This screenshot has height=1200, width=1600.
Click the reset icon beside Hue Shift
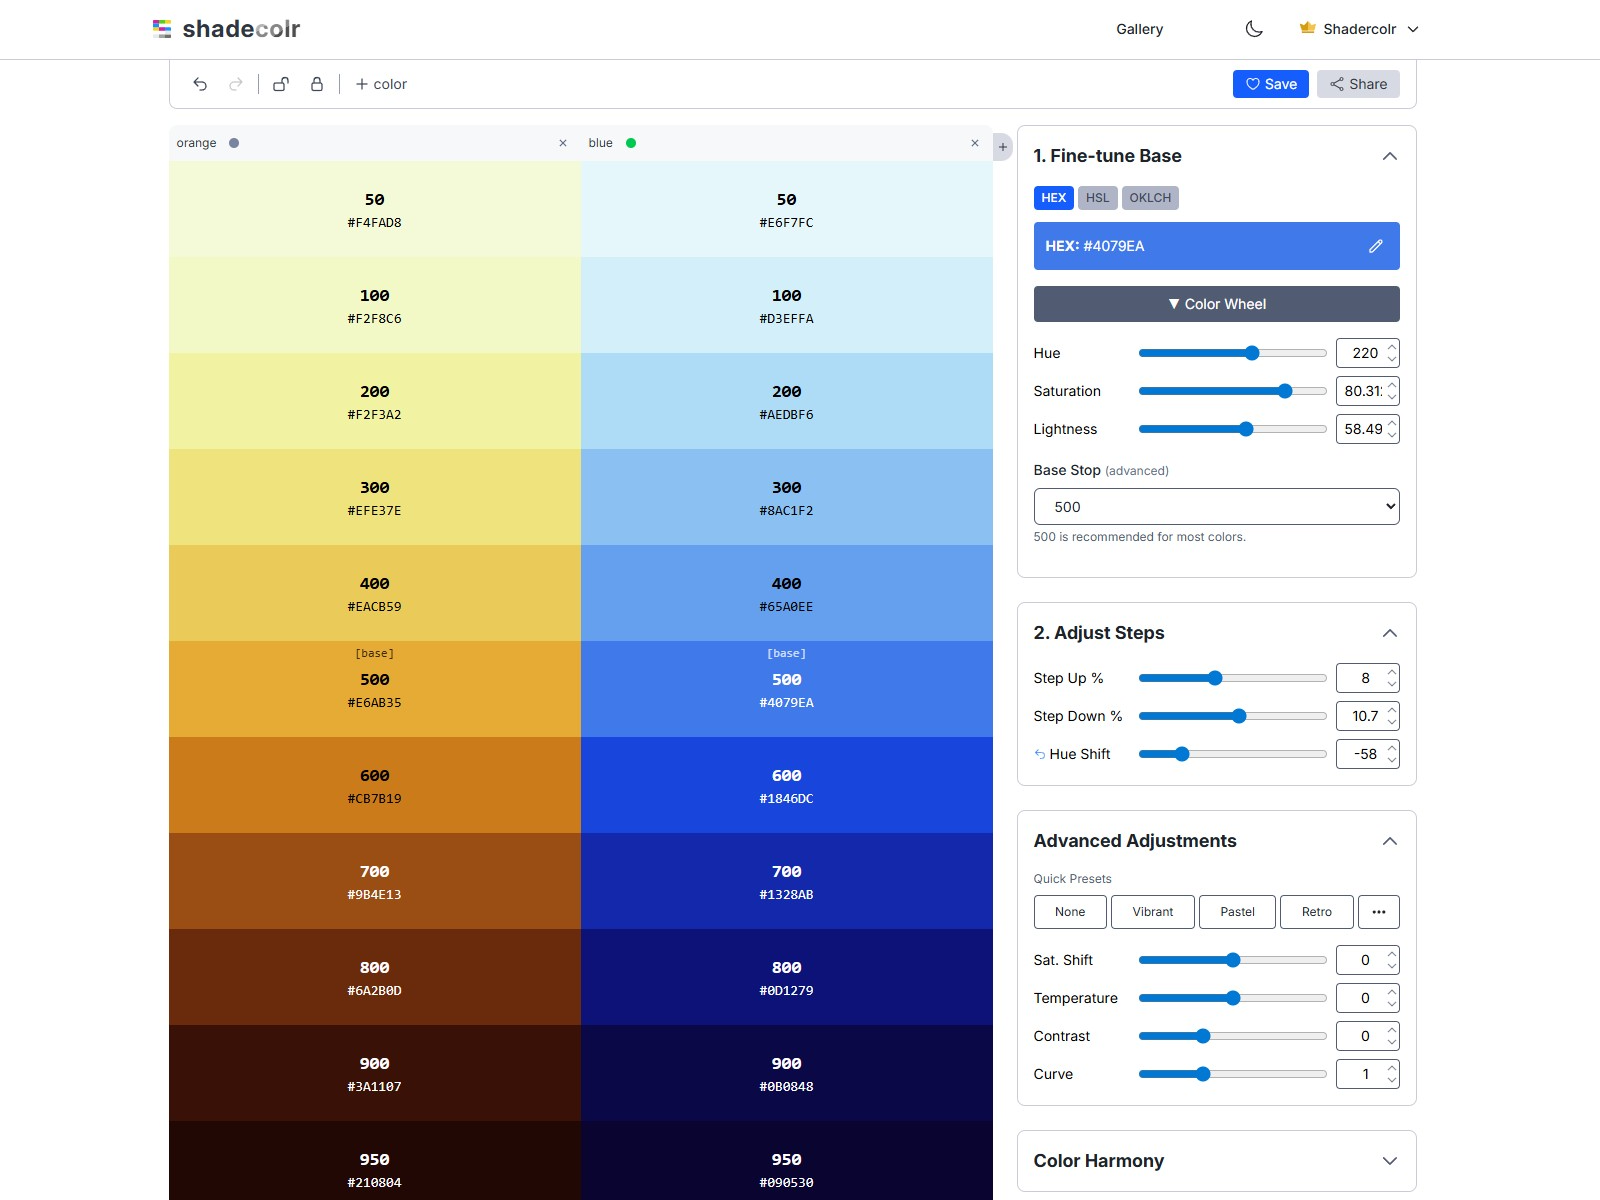(x=1040, y=754)
